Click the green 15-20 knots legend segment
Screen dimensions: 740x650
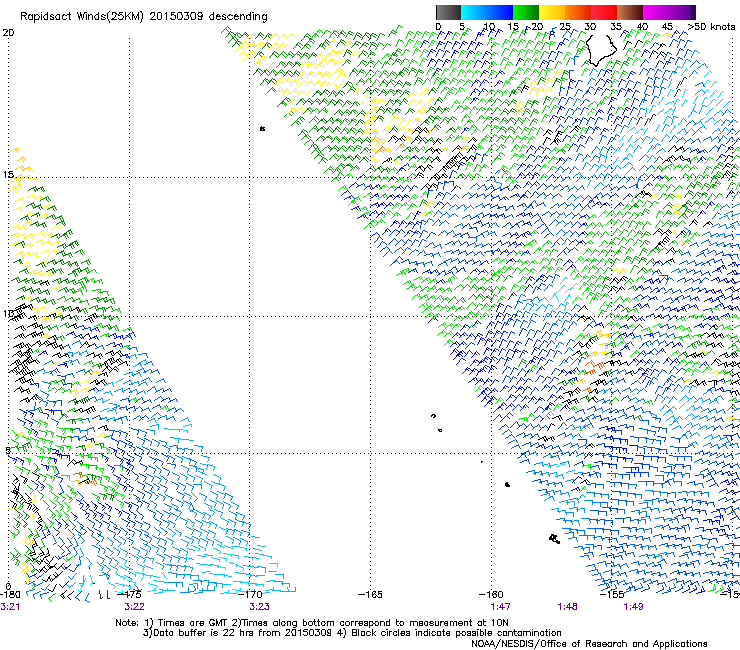[x=526, y=12]
